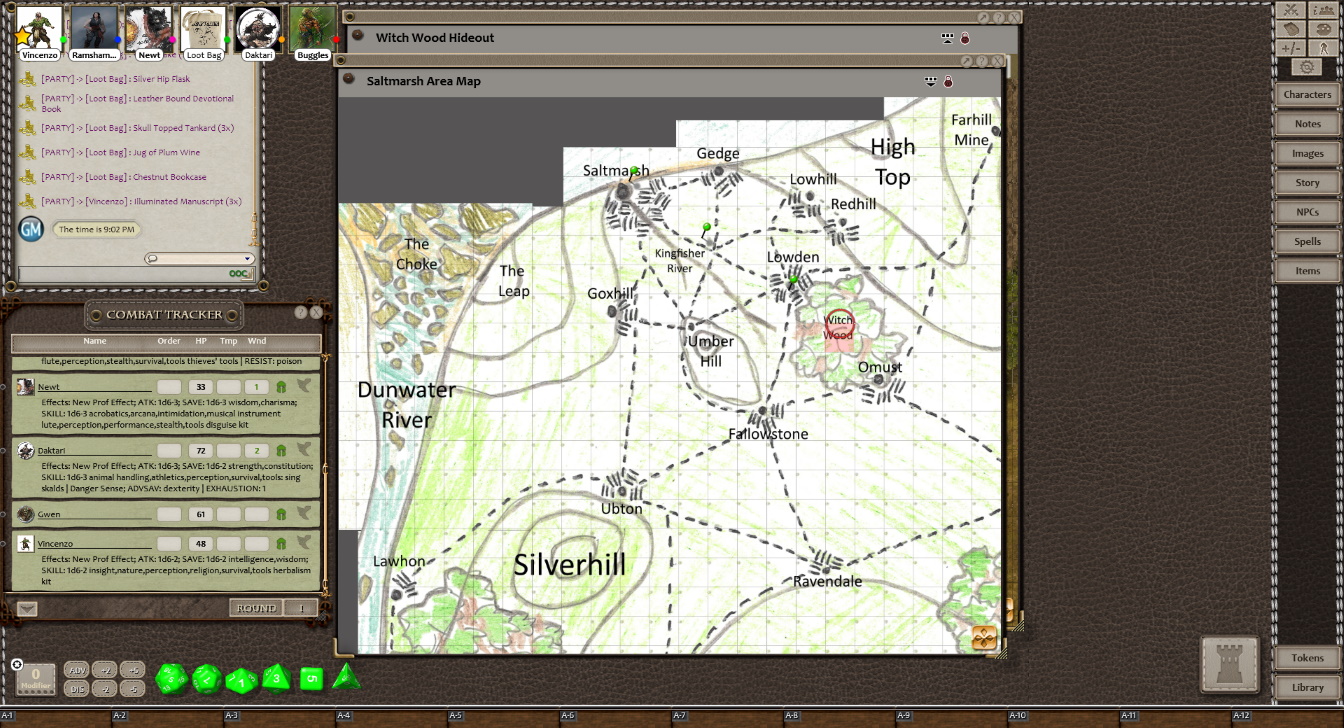Open the chat mode dropdown
Viewport: 1344px width, 728px height.
coord(198,258)
